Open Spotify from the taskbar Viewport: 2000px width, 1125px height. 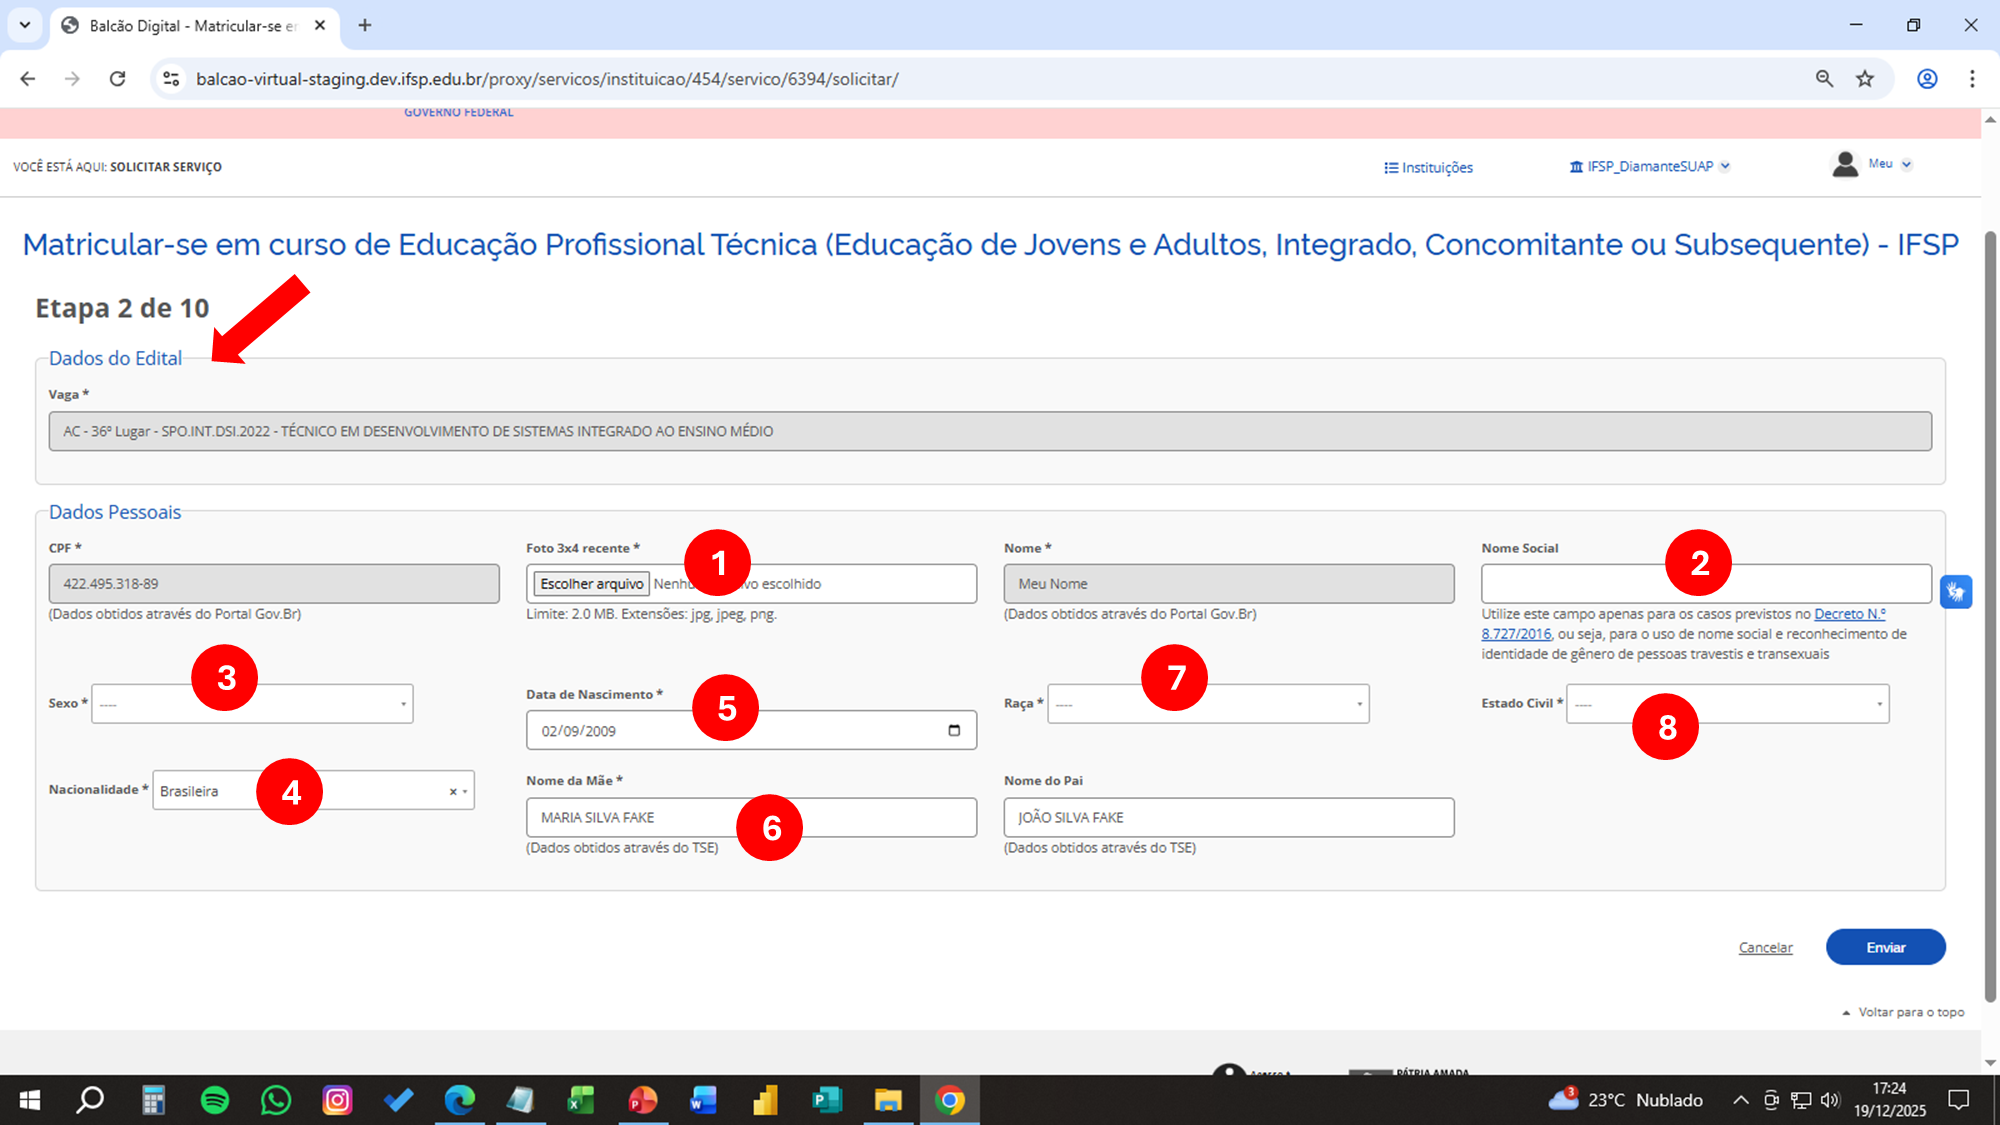(215, 1100)
